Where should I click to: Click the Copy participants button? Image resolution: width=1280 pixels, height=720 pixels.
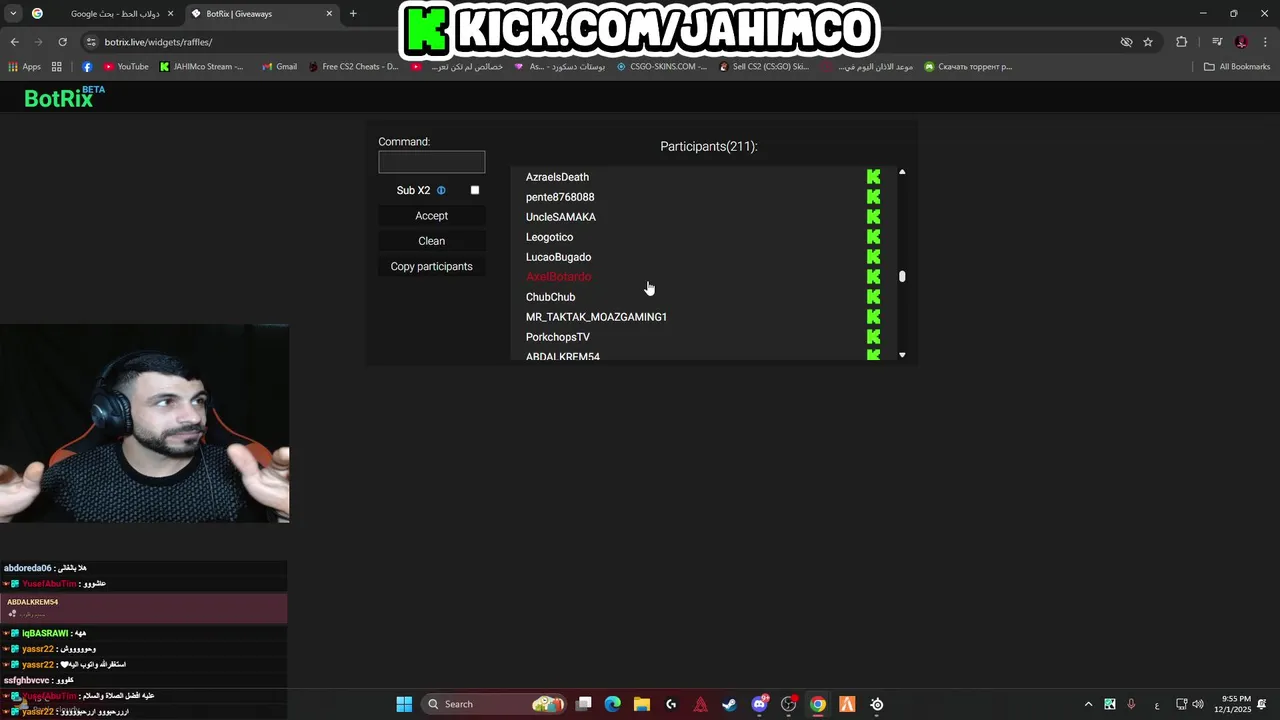[x=432, y=267]
